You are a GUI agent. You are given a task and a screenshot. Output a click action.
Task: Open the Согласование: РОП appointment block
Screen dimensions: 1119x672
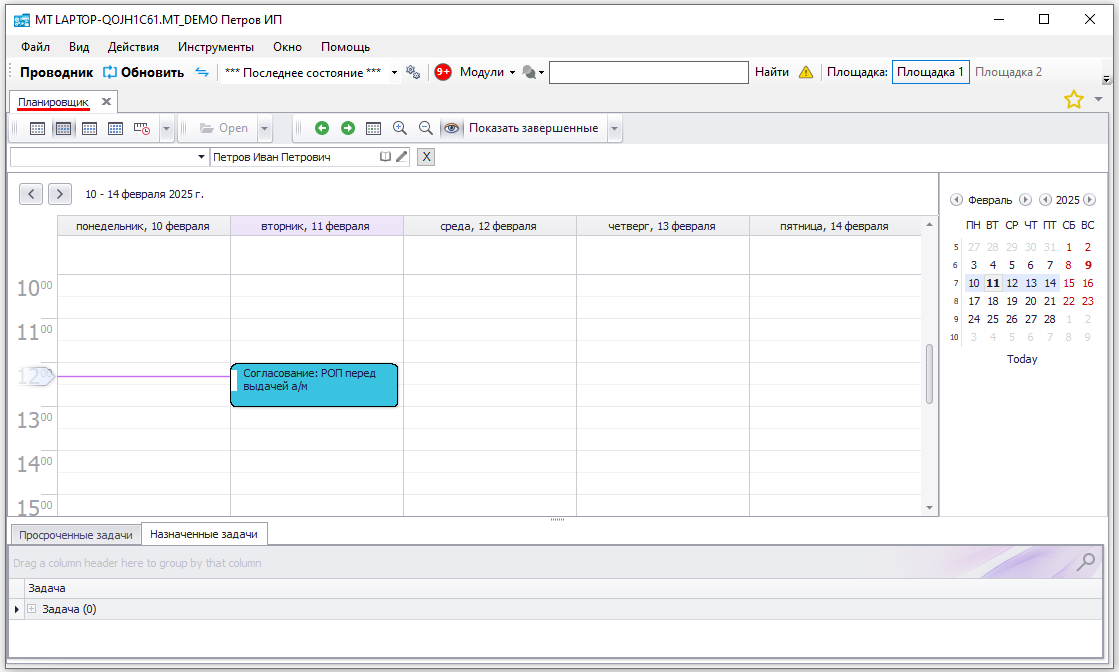pos(315,385)
